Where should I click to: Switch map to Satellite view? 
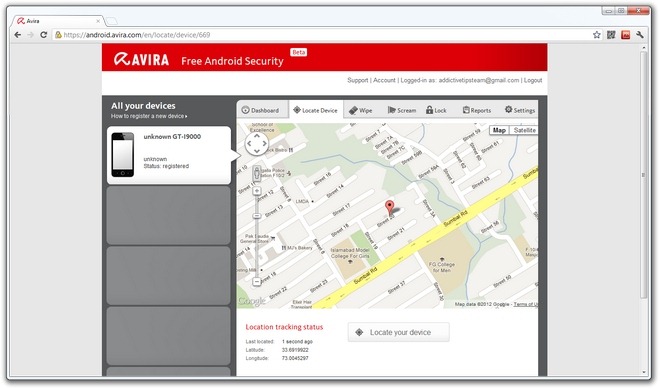[x=524, y=130]
